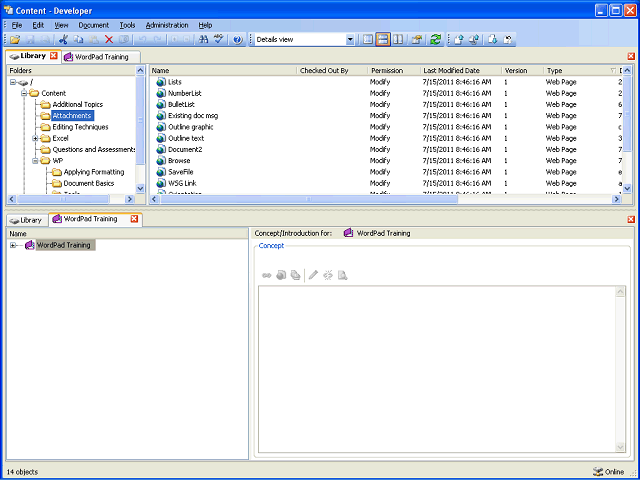Click the broken-link delete icon in Concept pane
Image resolution: width=640 pixels, height=480 pixels.
click(328, 276)
